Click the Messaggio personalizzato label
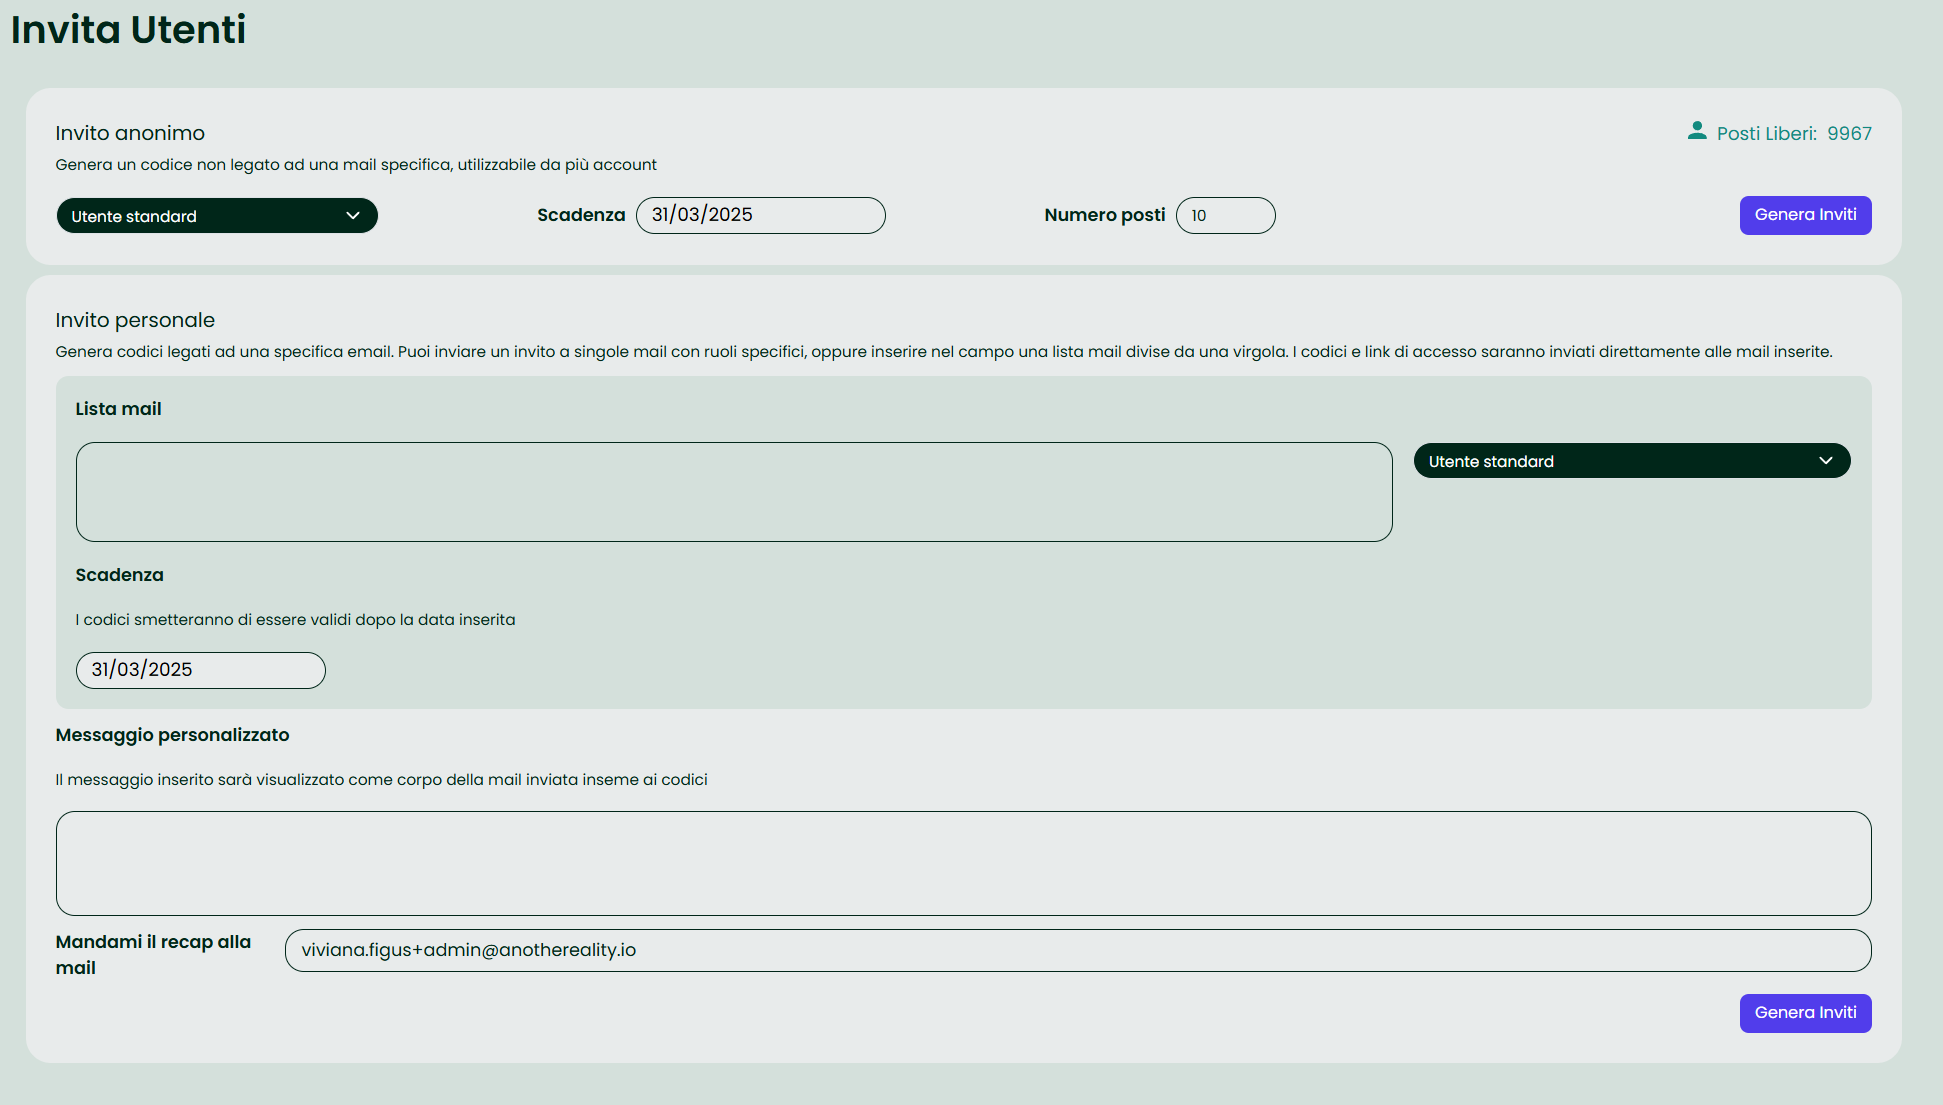Image resolution: width=1943 pixels, height=1105 pixels. tap(172, 735)
